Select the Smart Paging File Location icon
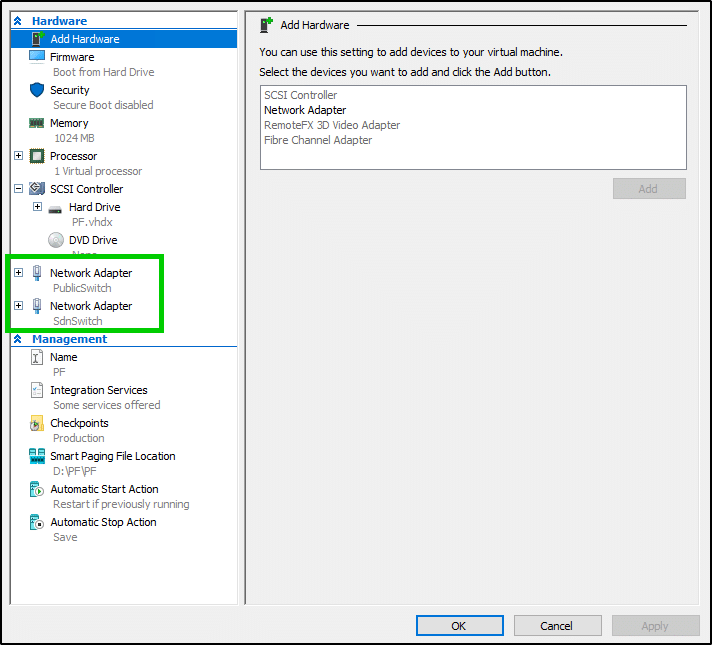 click(x=36, y=457)
